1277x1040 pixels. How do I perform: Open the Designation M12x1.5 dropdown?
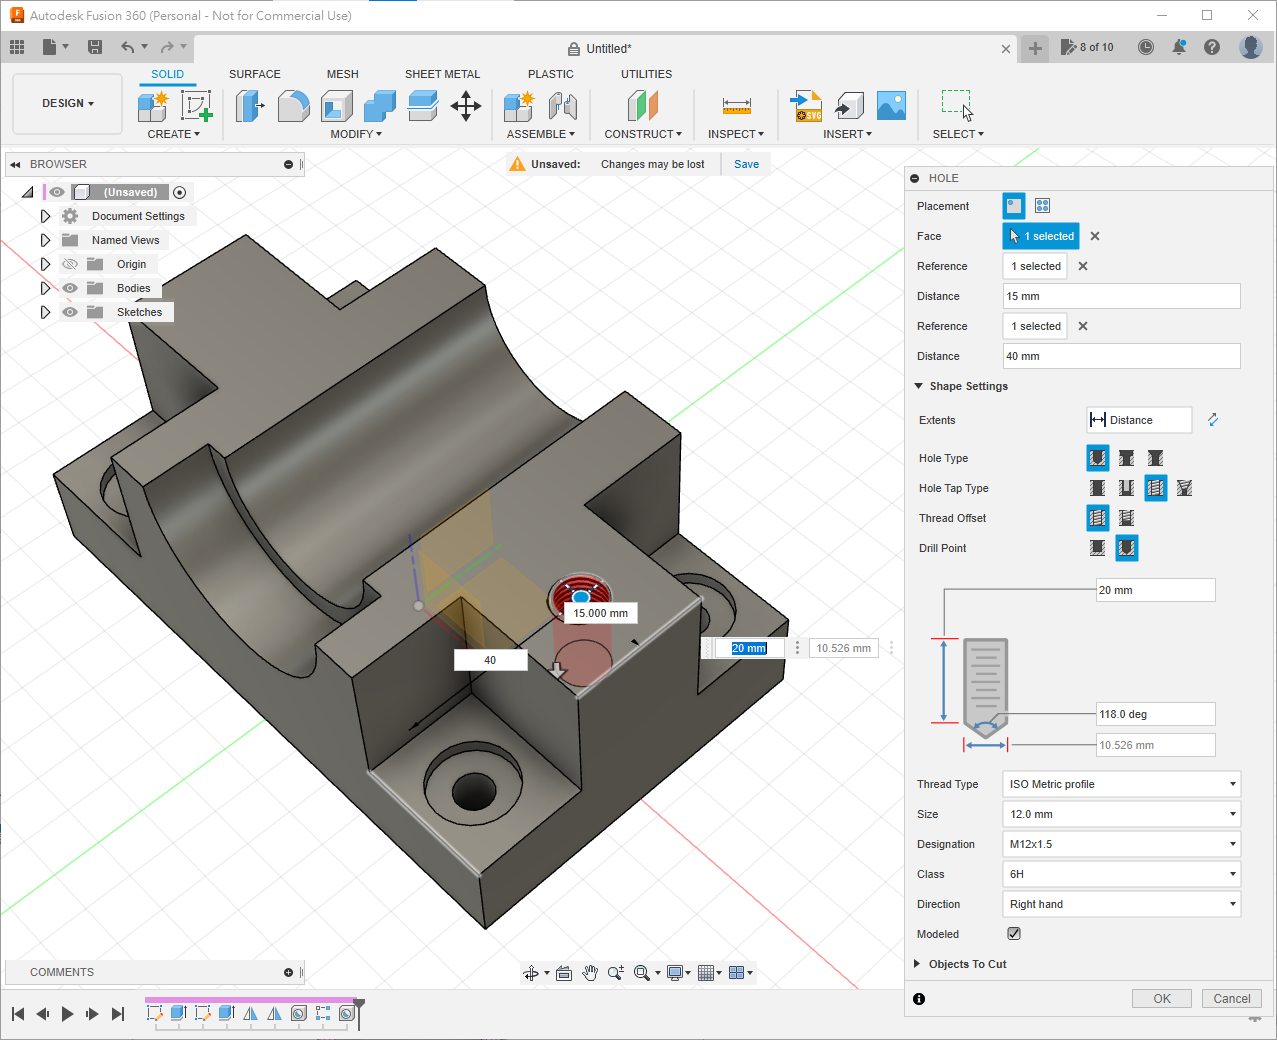[1121, 844]
